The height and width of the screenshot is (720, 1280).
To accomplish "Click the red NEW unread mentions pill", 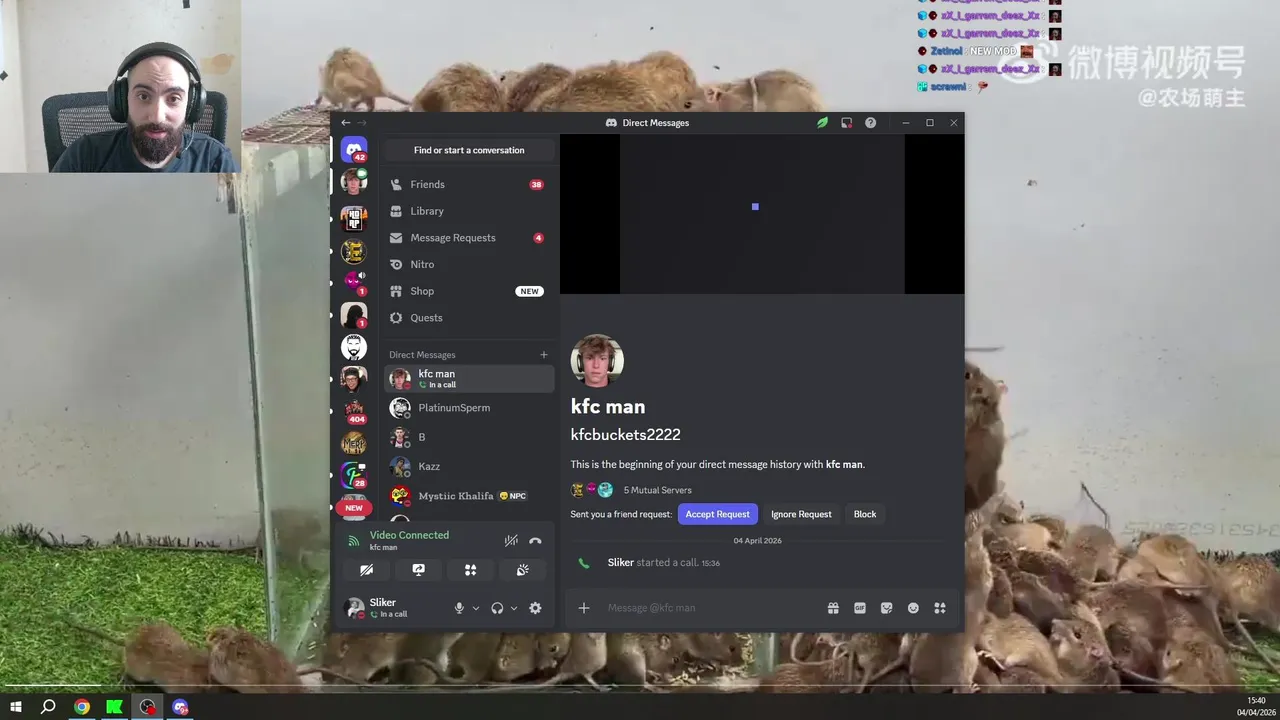I will pos(353,508).
